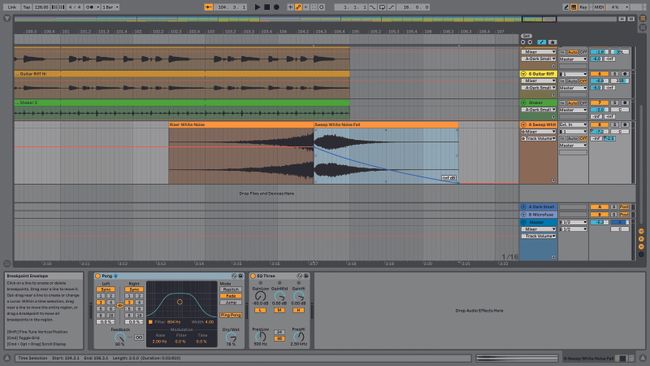Open Sweep WN Ext. In input dropdown

point(573,124)
